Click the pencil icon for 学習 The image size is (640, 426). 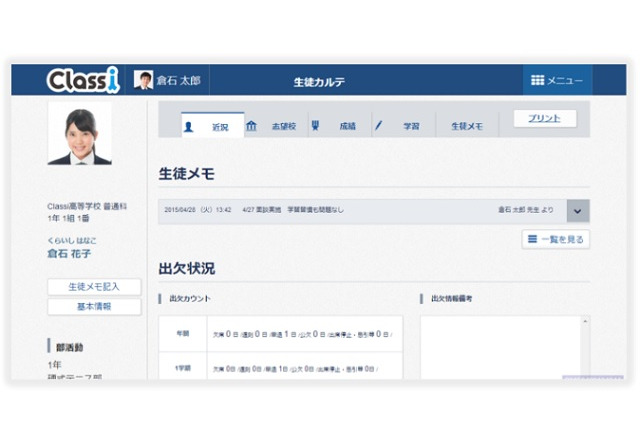pyautogui.click(x=378, y=125)
